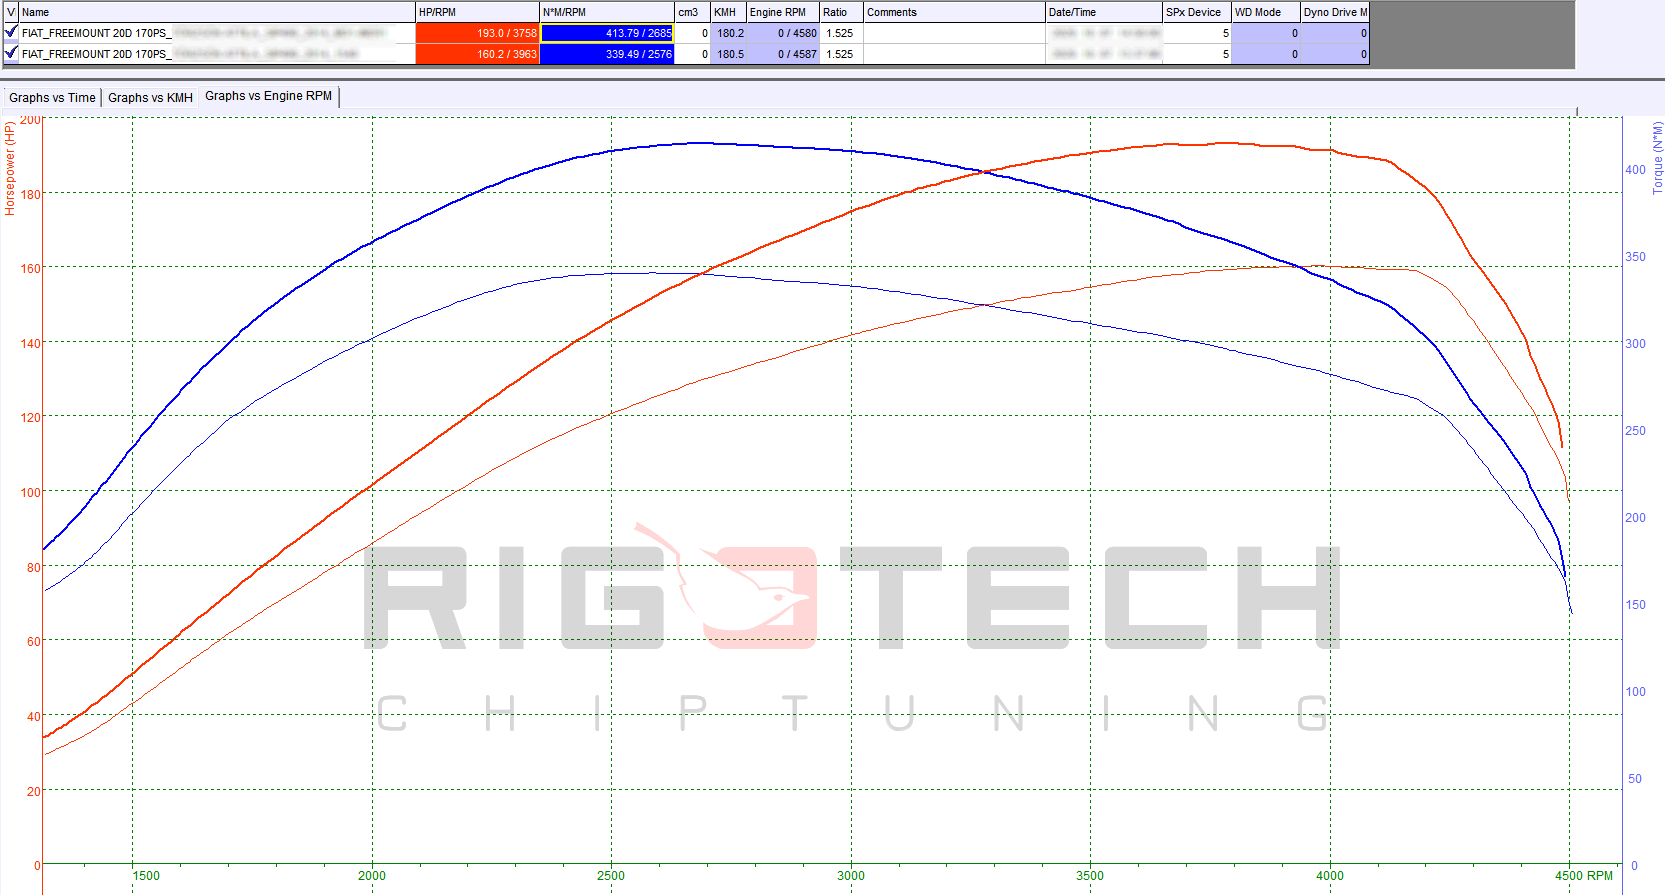This screenshot has width=1665, height=895.
Task: Click the Torque (N*M) axis label
Action: click(x=1657, y=158)
